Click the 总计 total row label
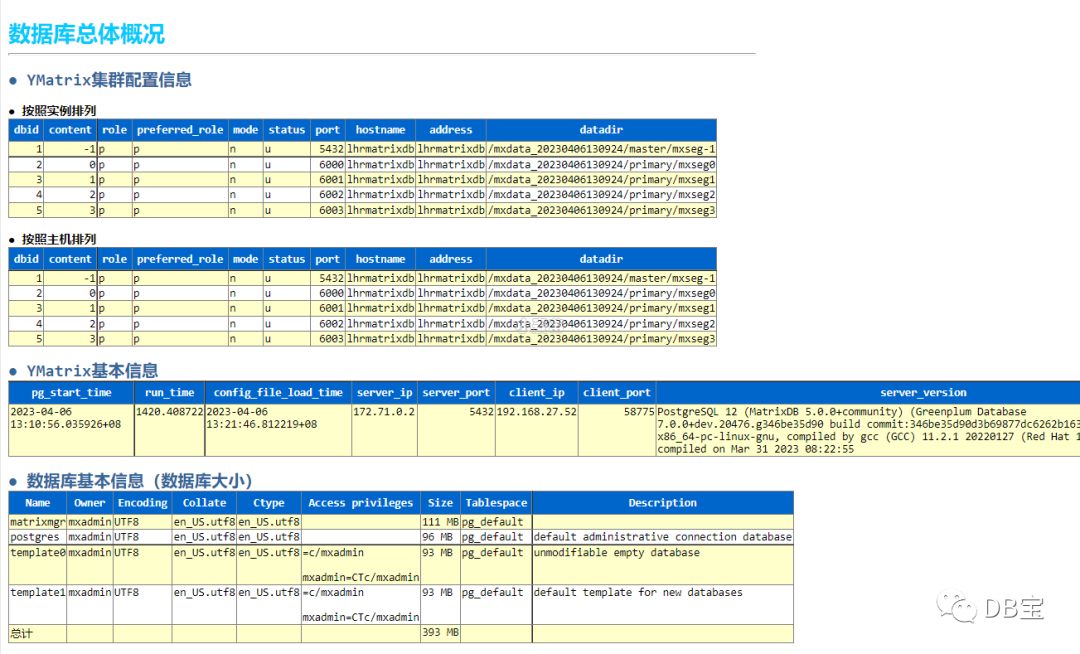 pyautogui.click(x=21, y=633)
